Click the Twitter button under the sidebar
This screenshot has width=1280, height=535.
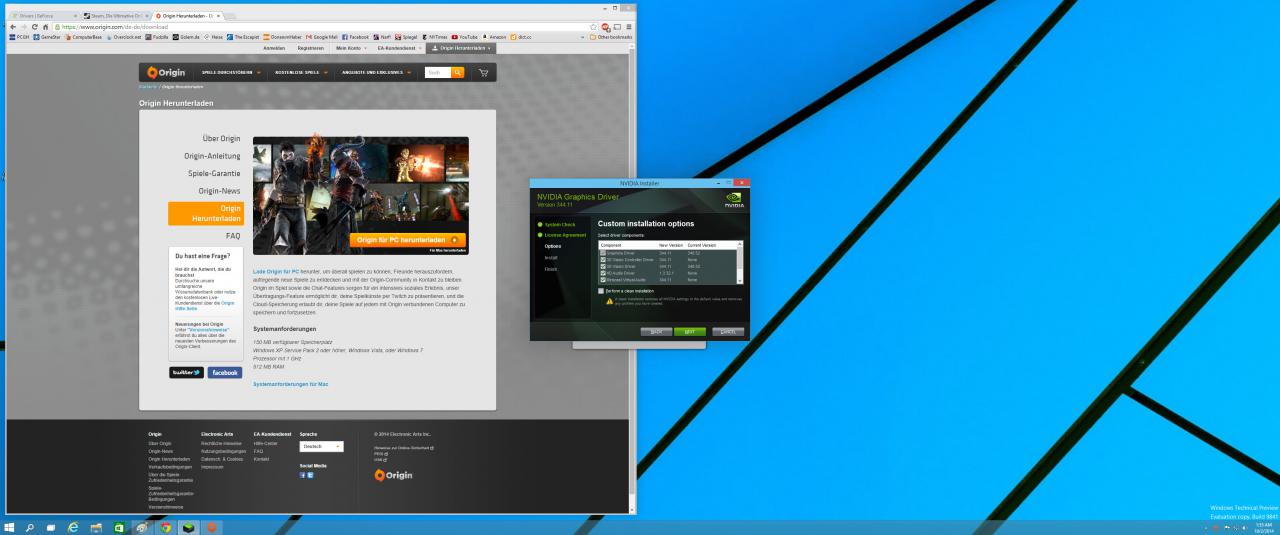(x=187, y=372)
